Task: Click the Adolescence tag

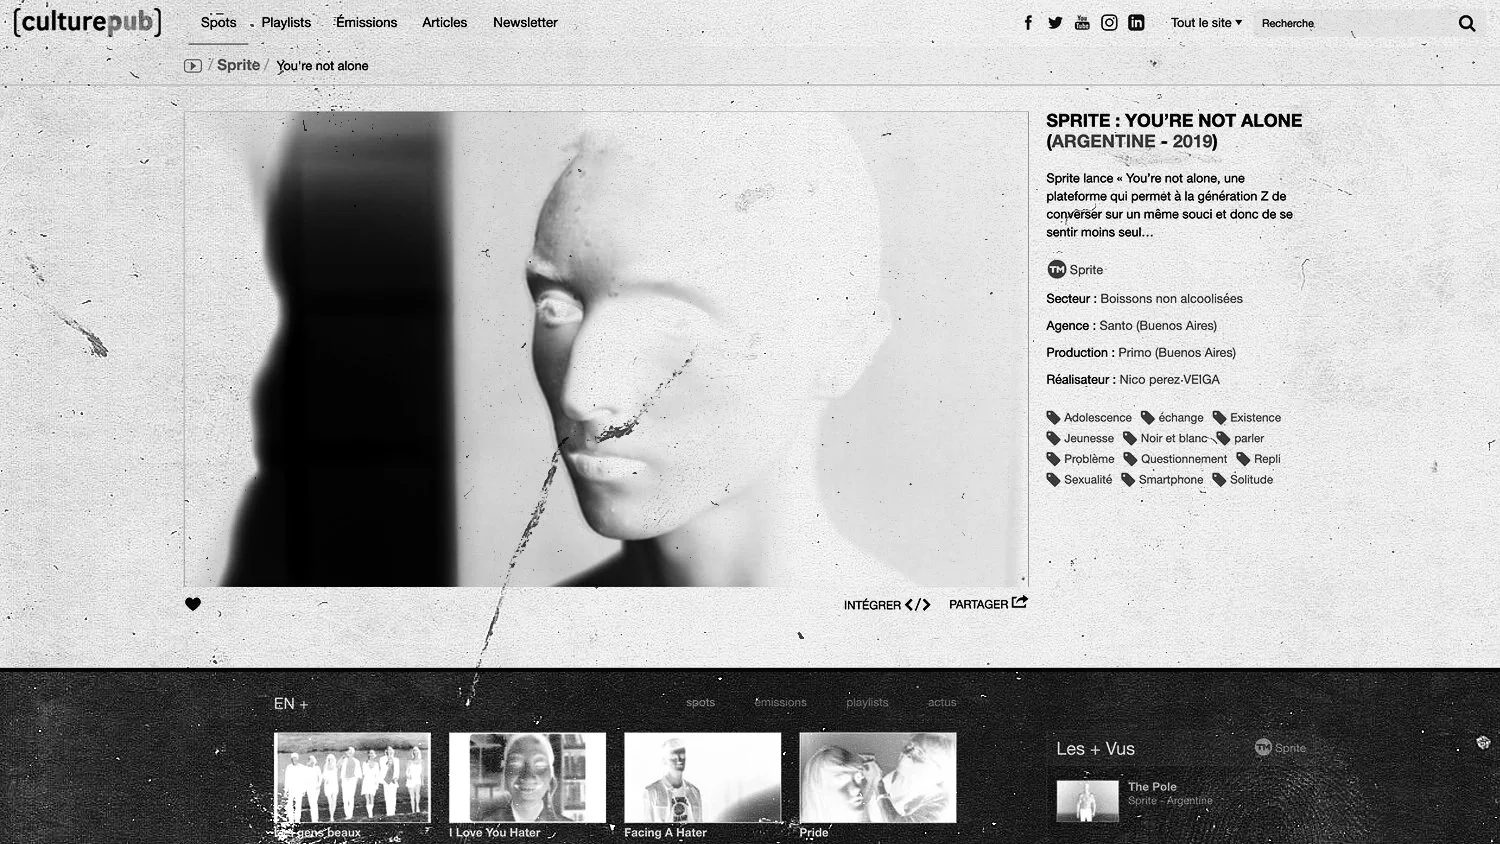Action: (x=1089, y=418)
